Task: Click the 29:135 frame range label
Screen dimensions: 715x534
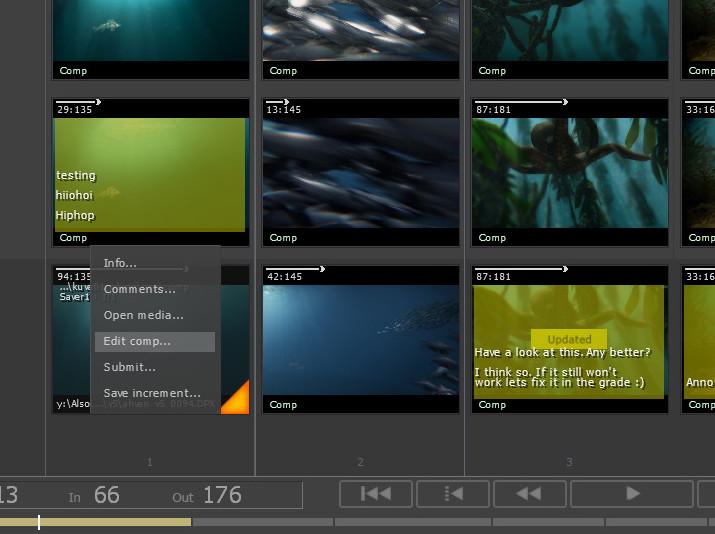Action: click(x=74, y=110)
